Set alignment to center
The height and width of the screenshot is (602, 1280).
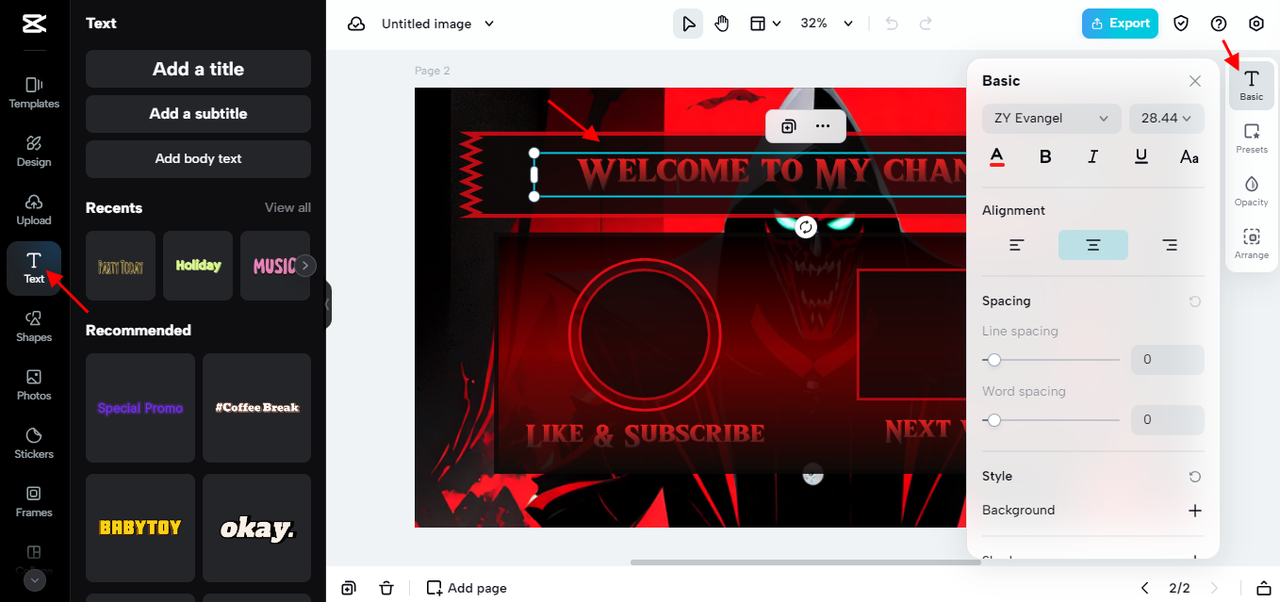click(x=1093, y=245)
